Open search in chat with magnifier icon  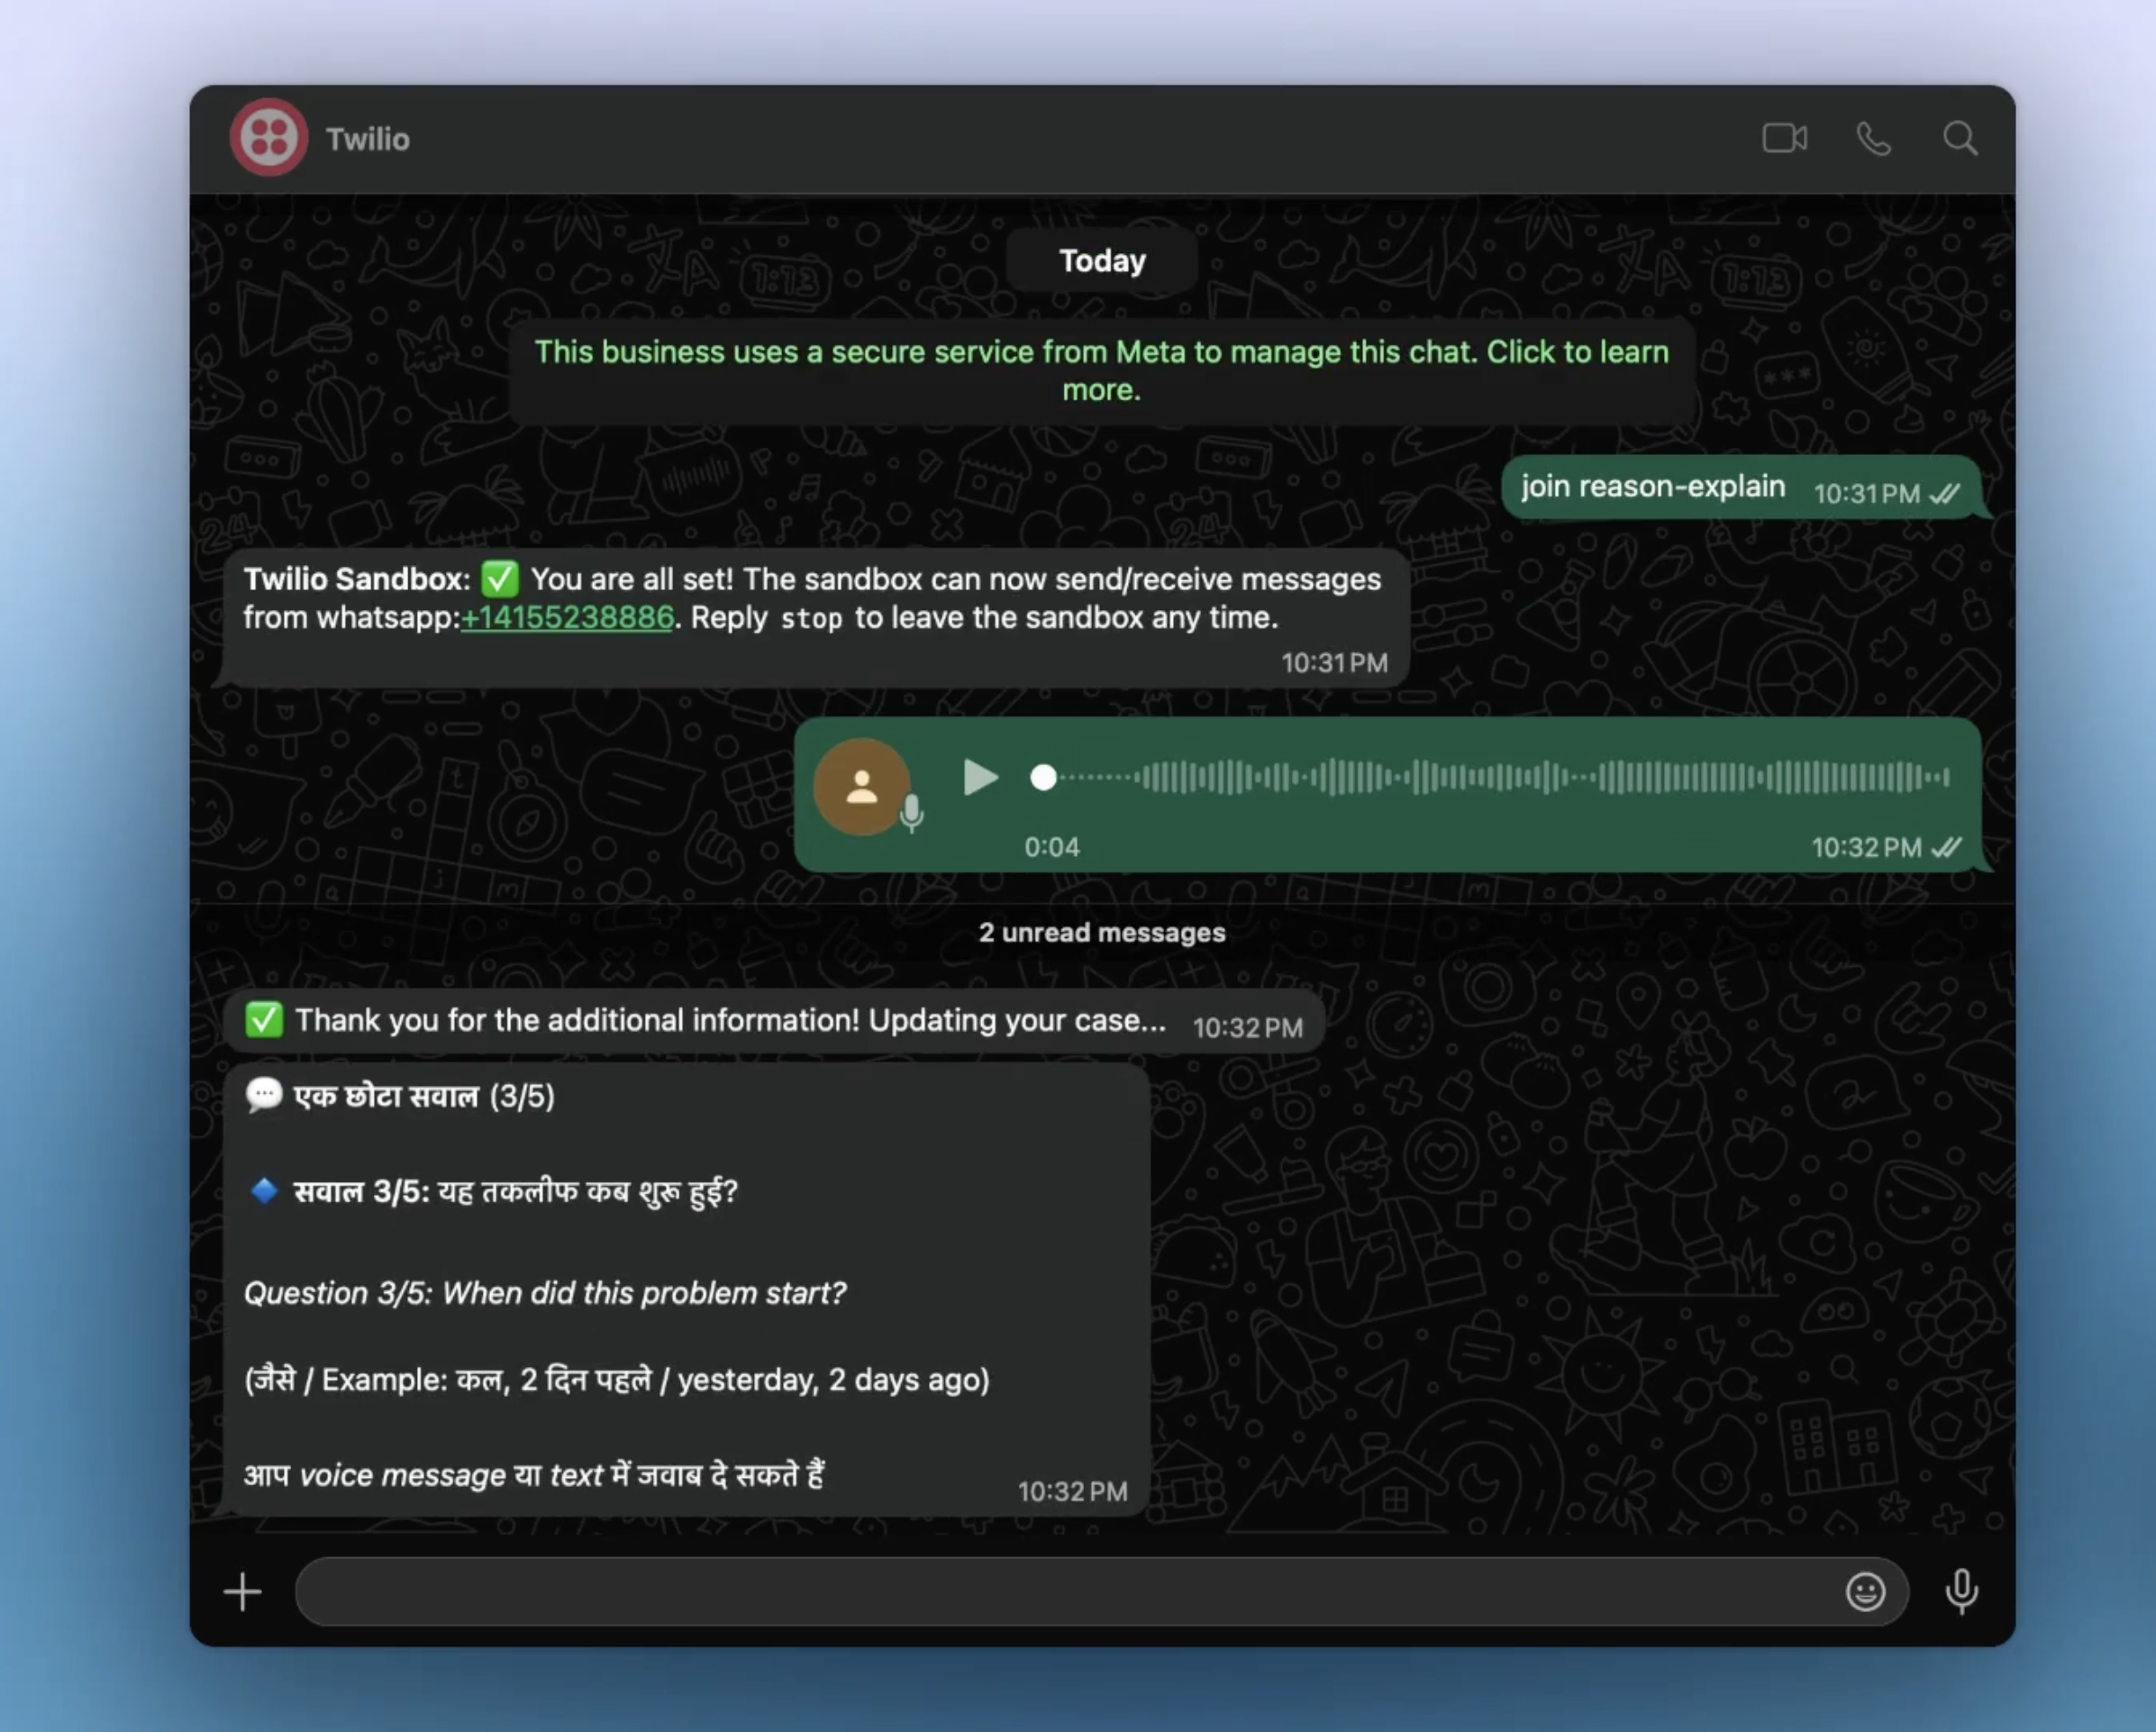[x=1960, y=138]
